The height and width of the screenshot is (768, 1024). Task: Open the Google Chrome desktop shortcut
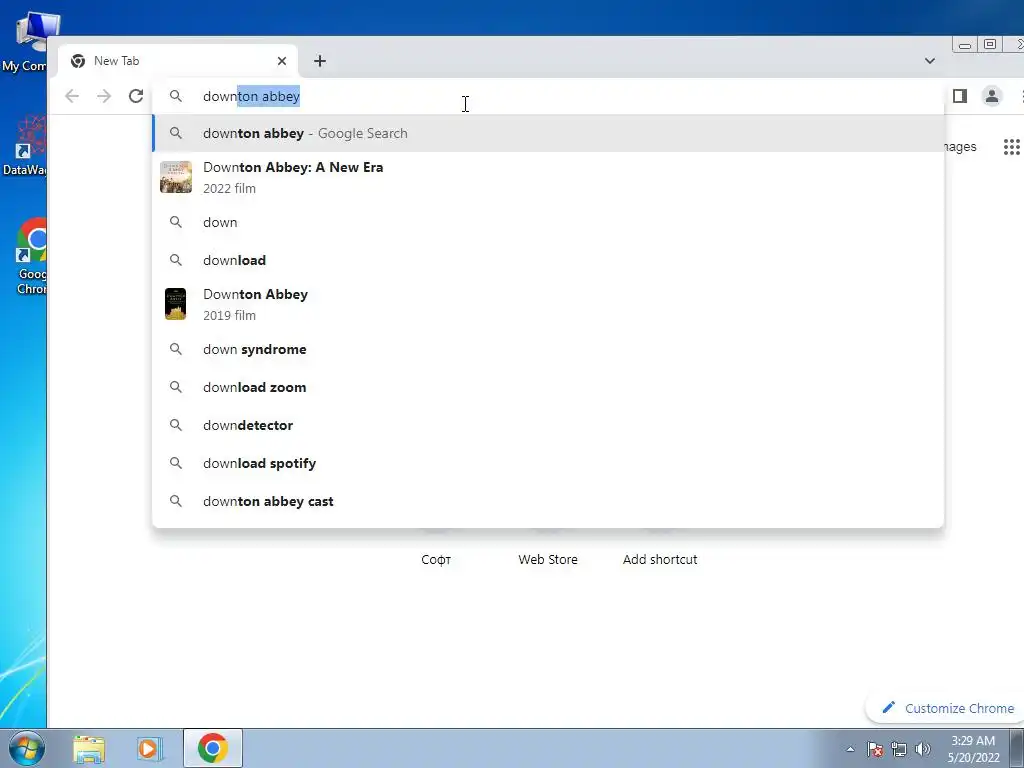[29, 257]
